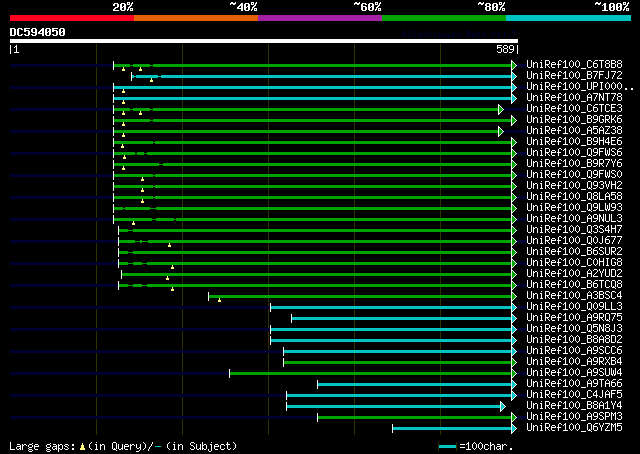The width and height of the screenshot is (640, 454).
Task: Select UniRef100_A9NUL3 entry
Action: [x=574, y=219]
